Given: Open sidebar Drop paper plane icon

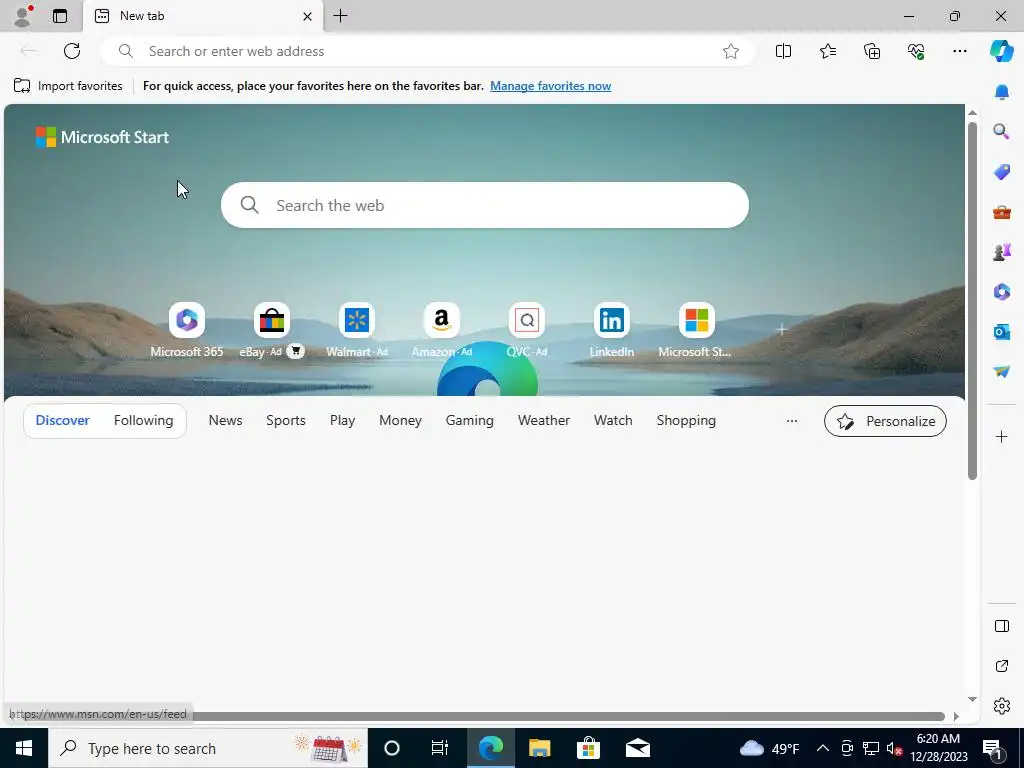Looking at the screenshot, I should click(x=1001, y=371).
